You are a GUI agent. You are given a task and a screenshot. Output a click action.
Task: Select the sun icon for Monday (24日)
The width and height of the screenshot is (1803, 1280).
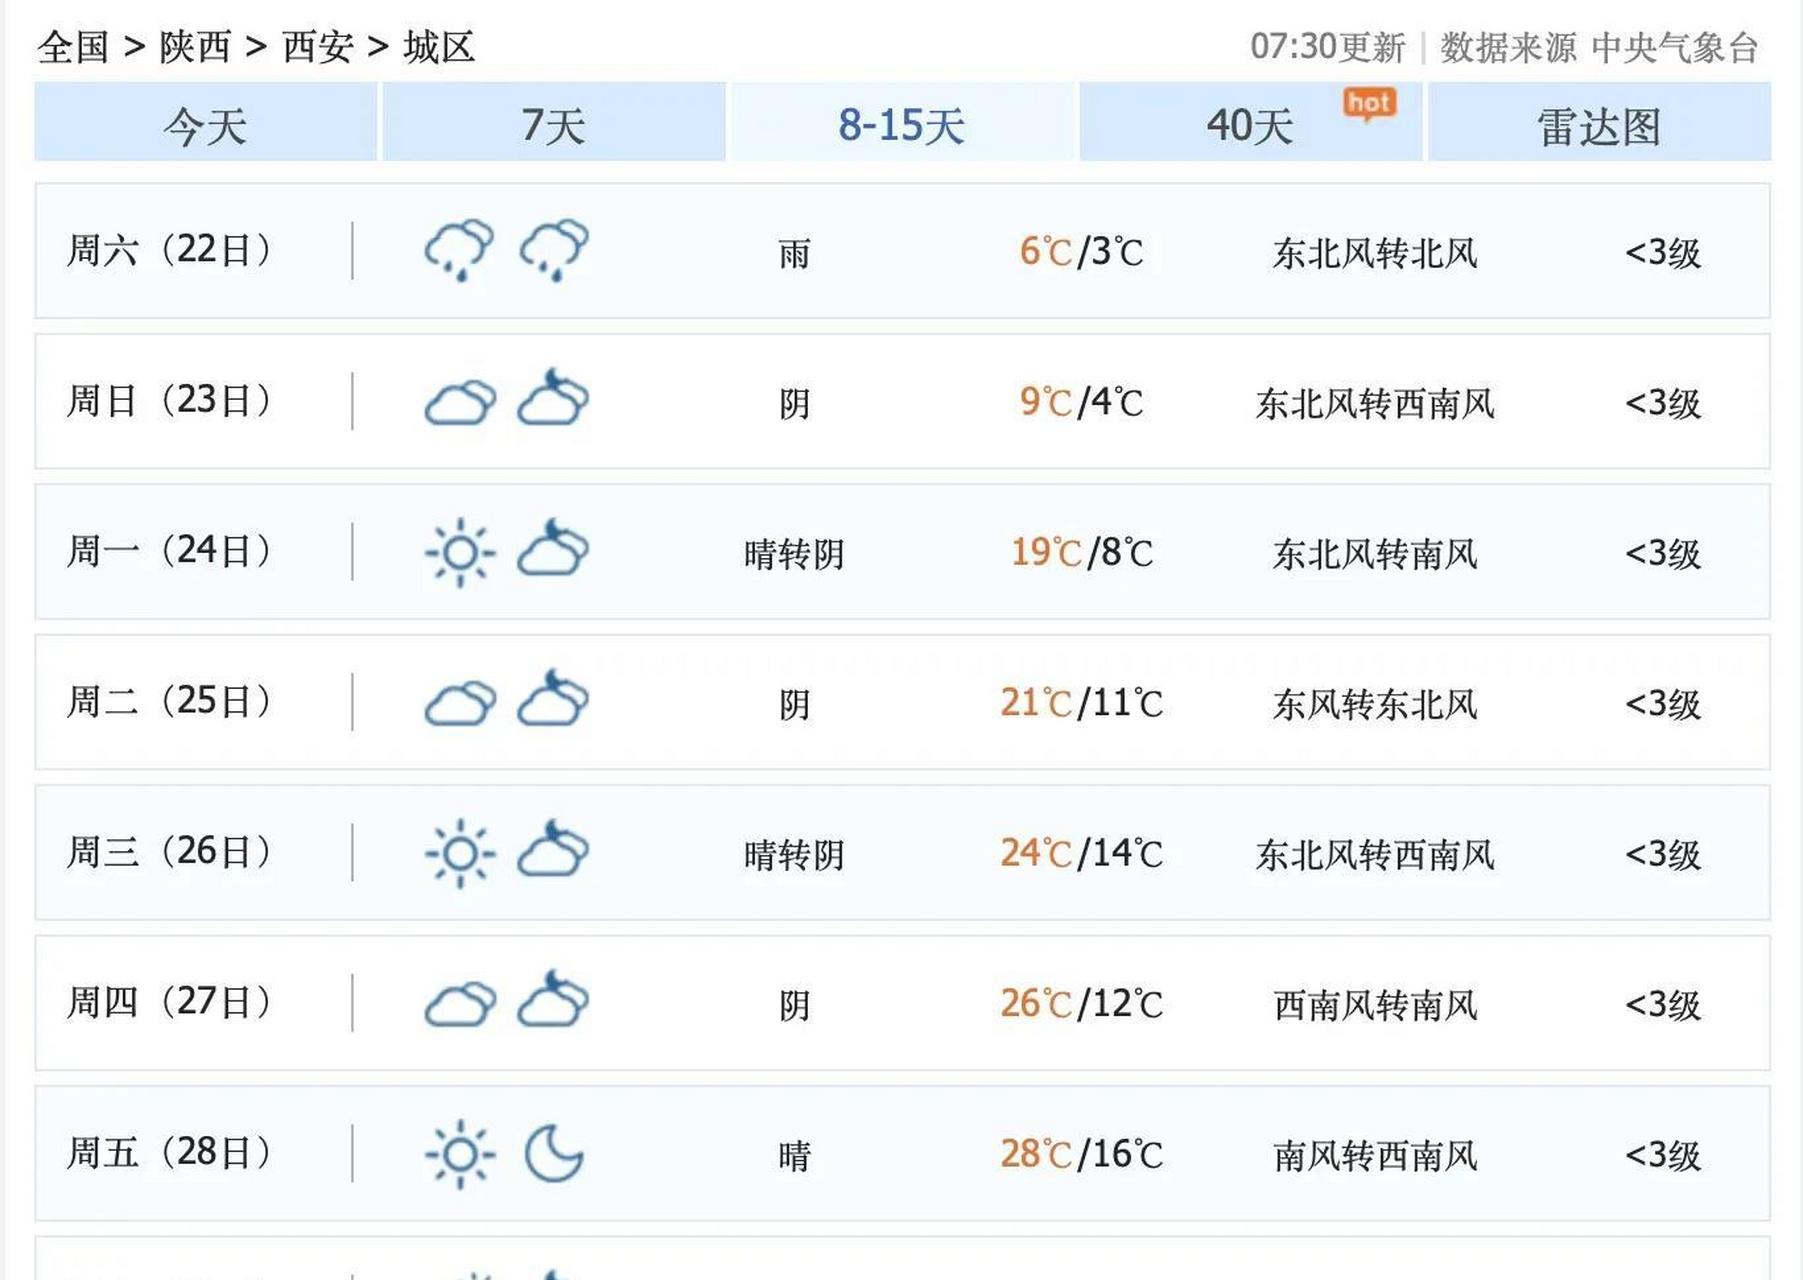(x=462, y=553)
